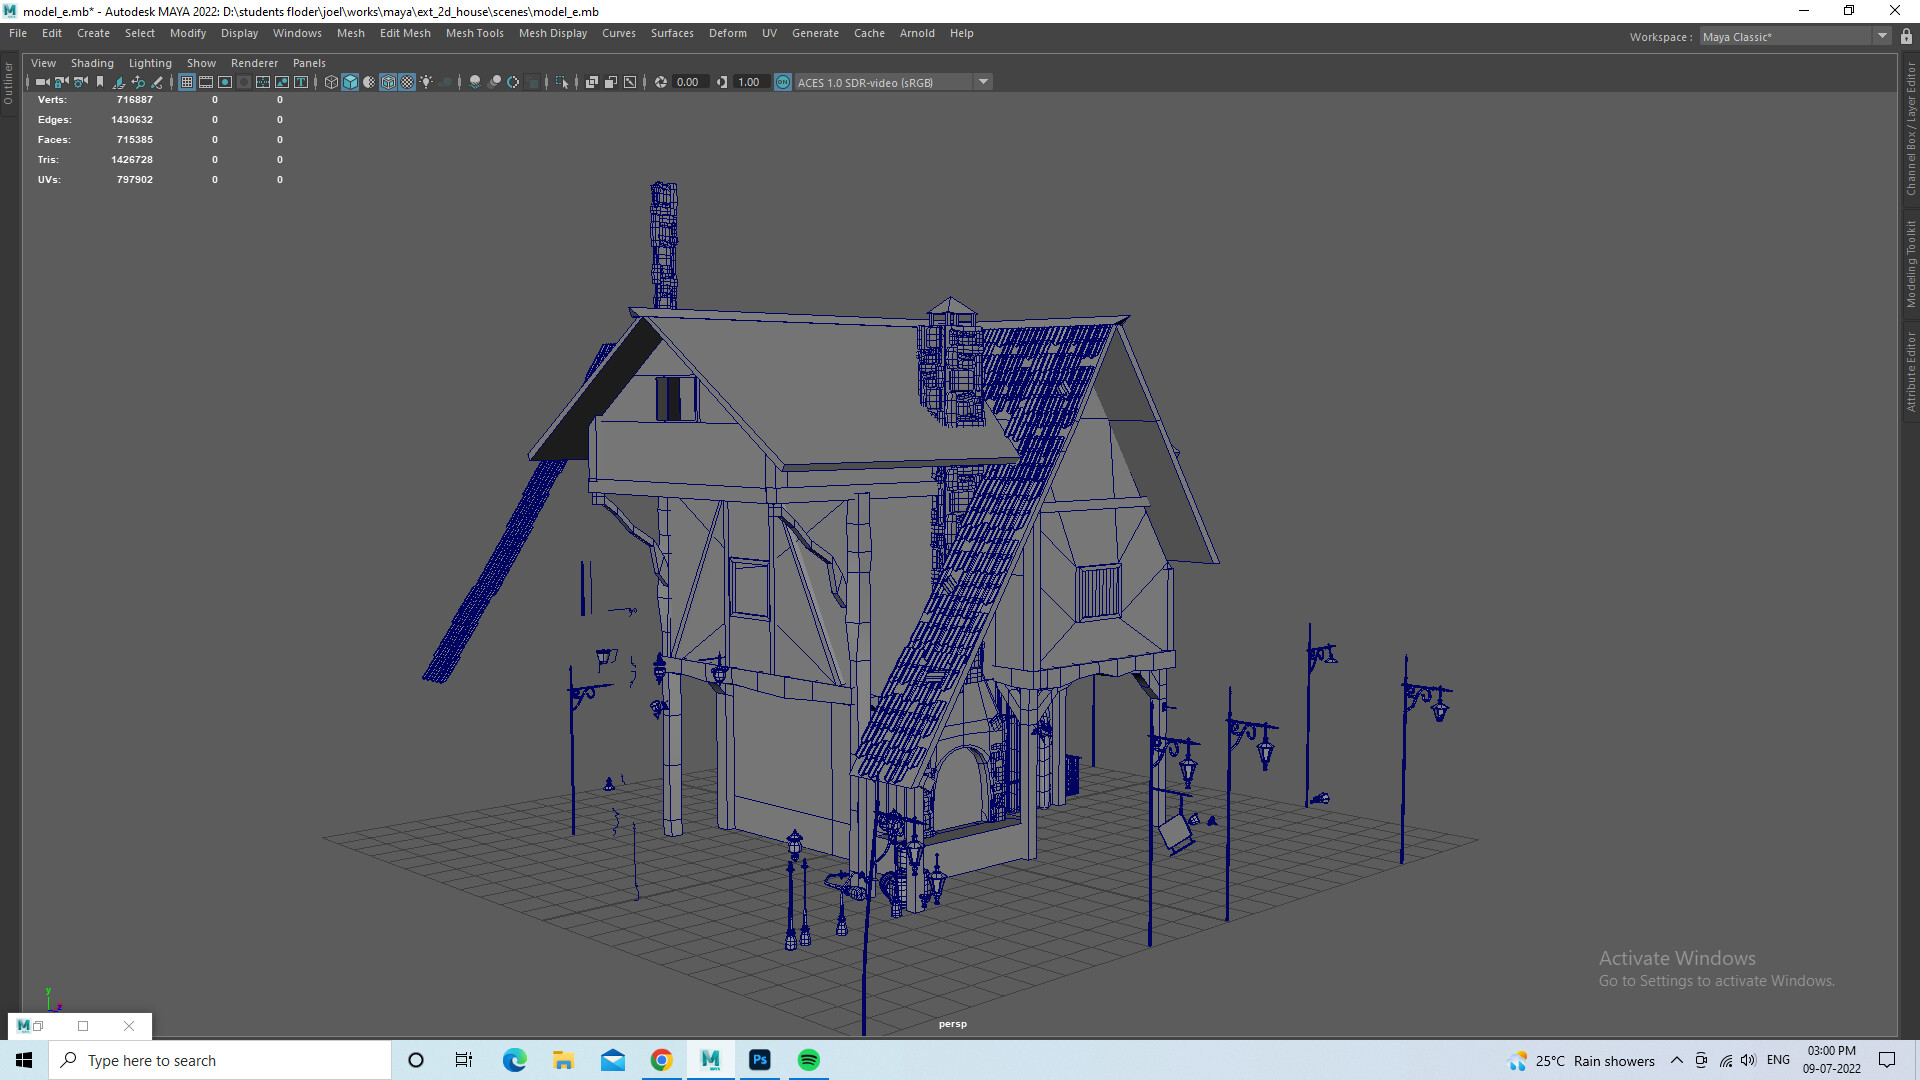The width and height of the screenshot is (1920, 1080).
Task: Toggle the Resolution Gate display
Action: pyautogui.click(x=224, y=82)
